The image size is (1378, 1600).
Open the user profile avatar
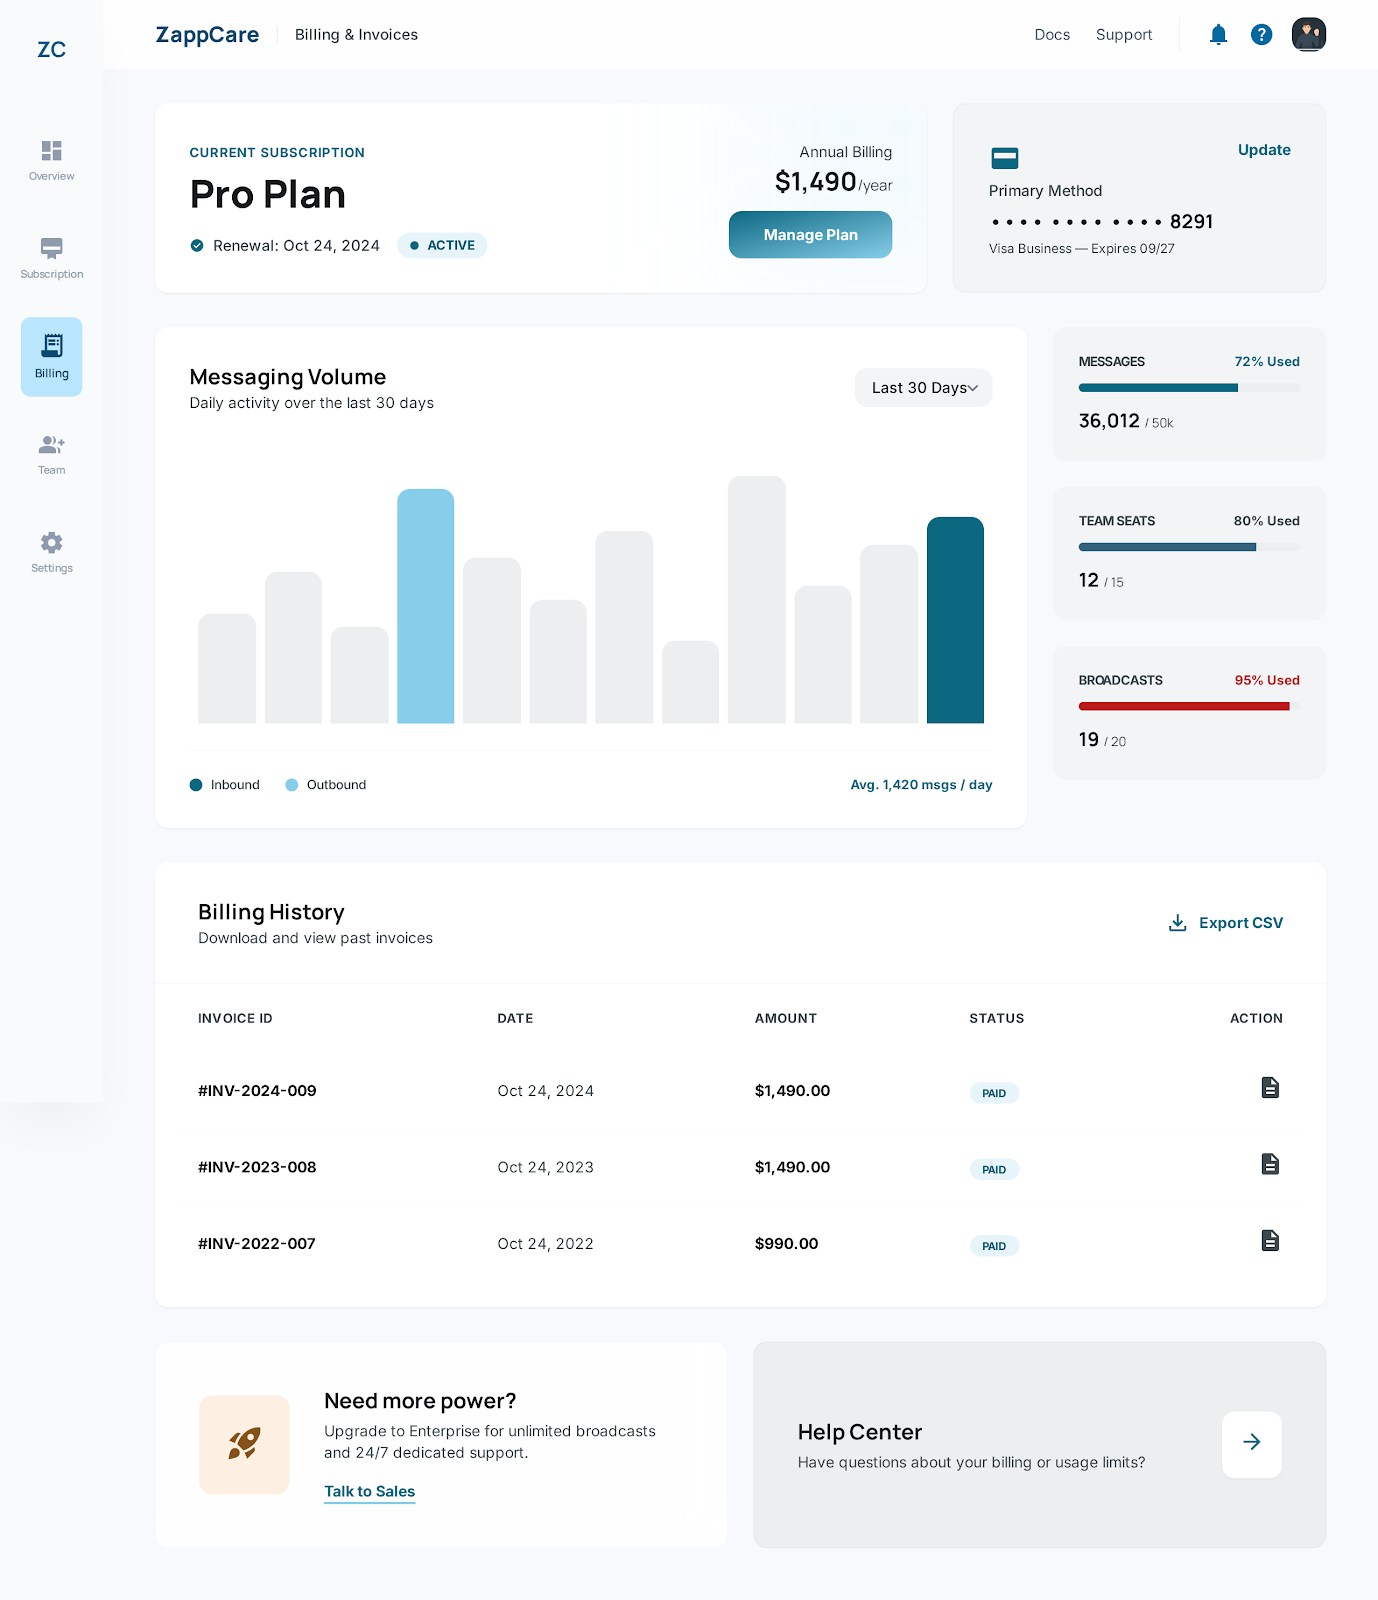[1308, 34]
